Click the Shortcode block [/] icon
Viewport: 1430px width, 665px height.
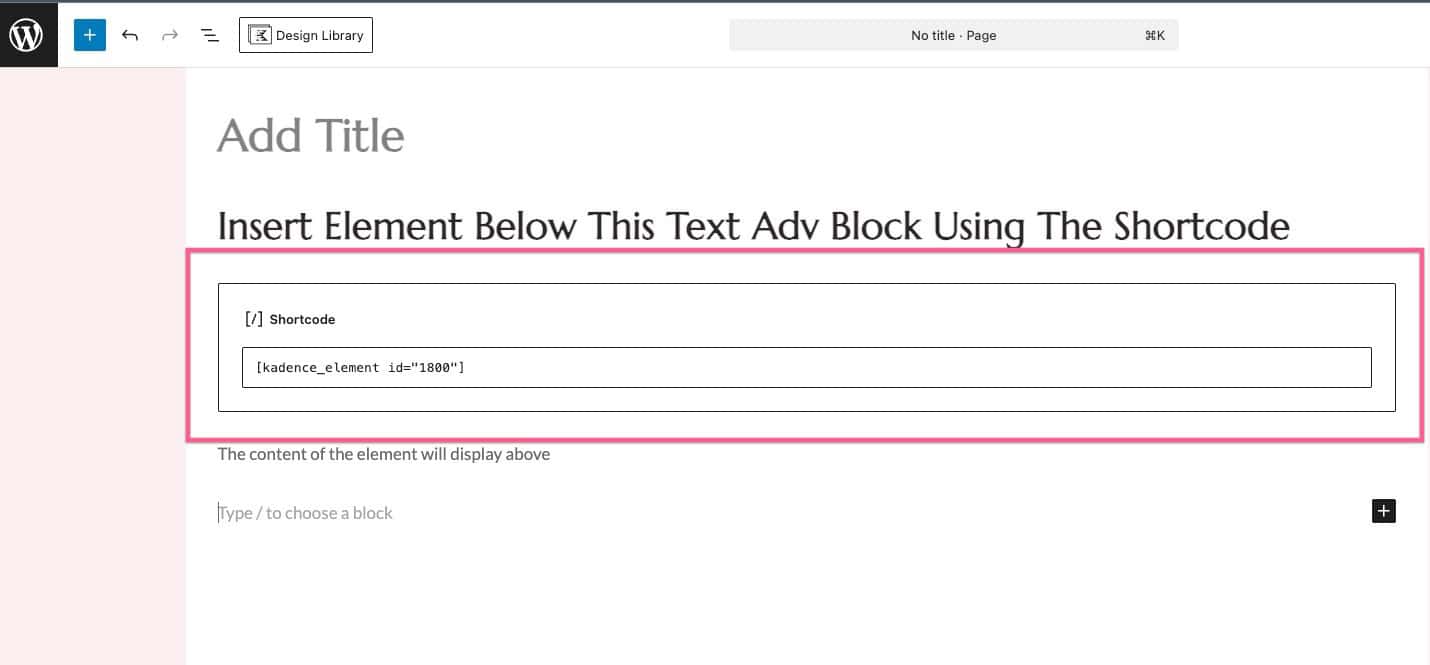tap(252, 319)
